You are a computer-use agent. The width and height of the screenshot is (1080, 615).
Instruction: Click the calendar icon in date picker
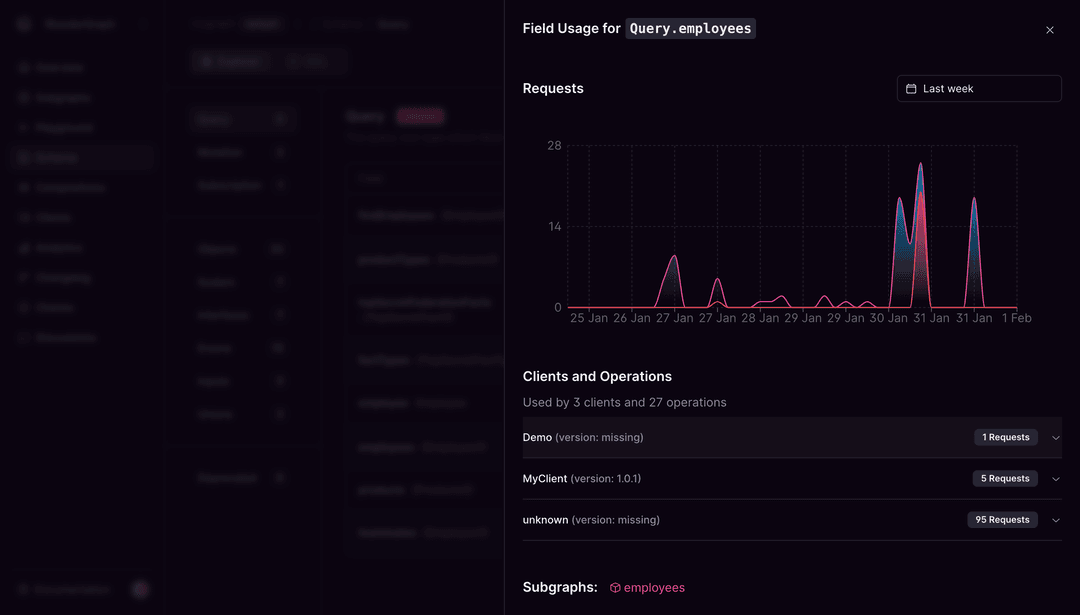pyautogui.click(x=911, y=89)
